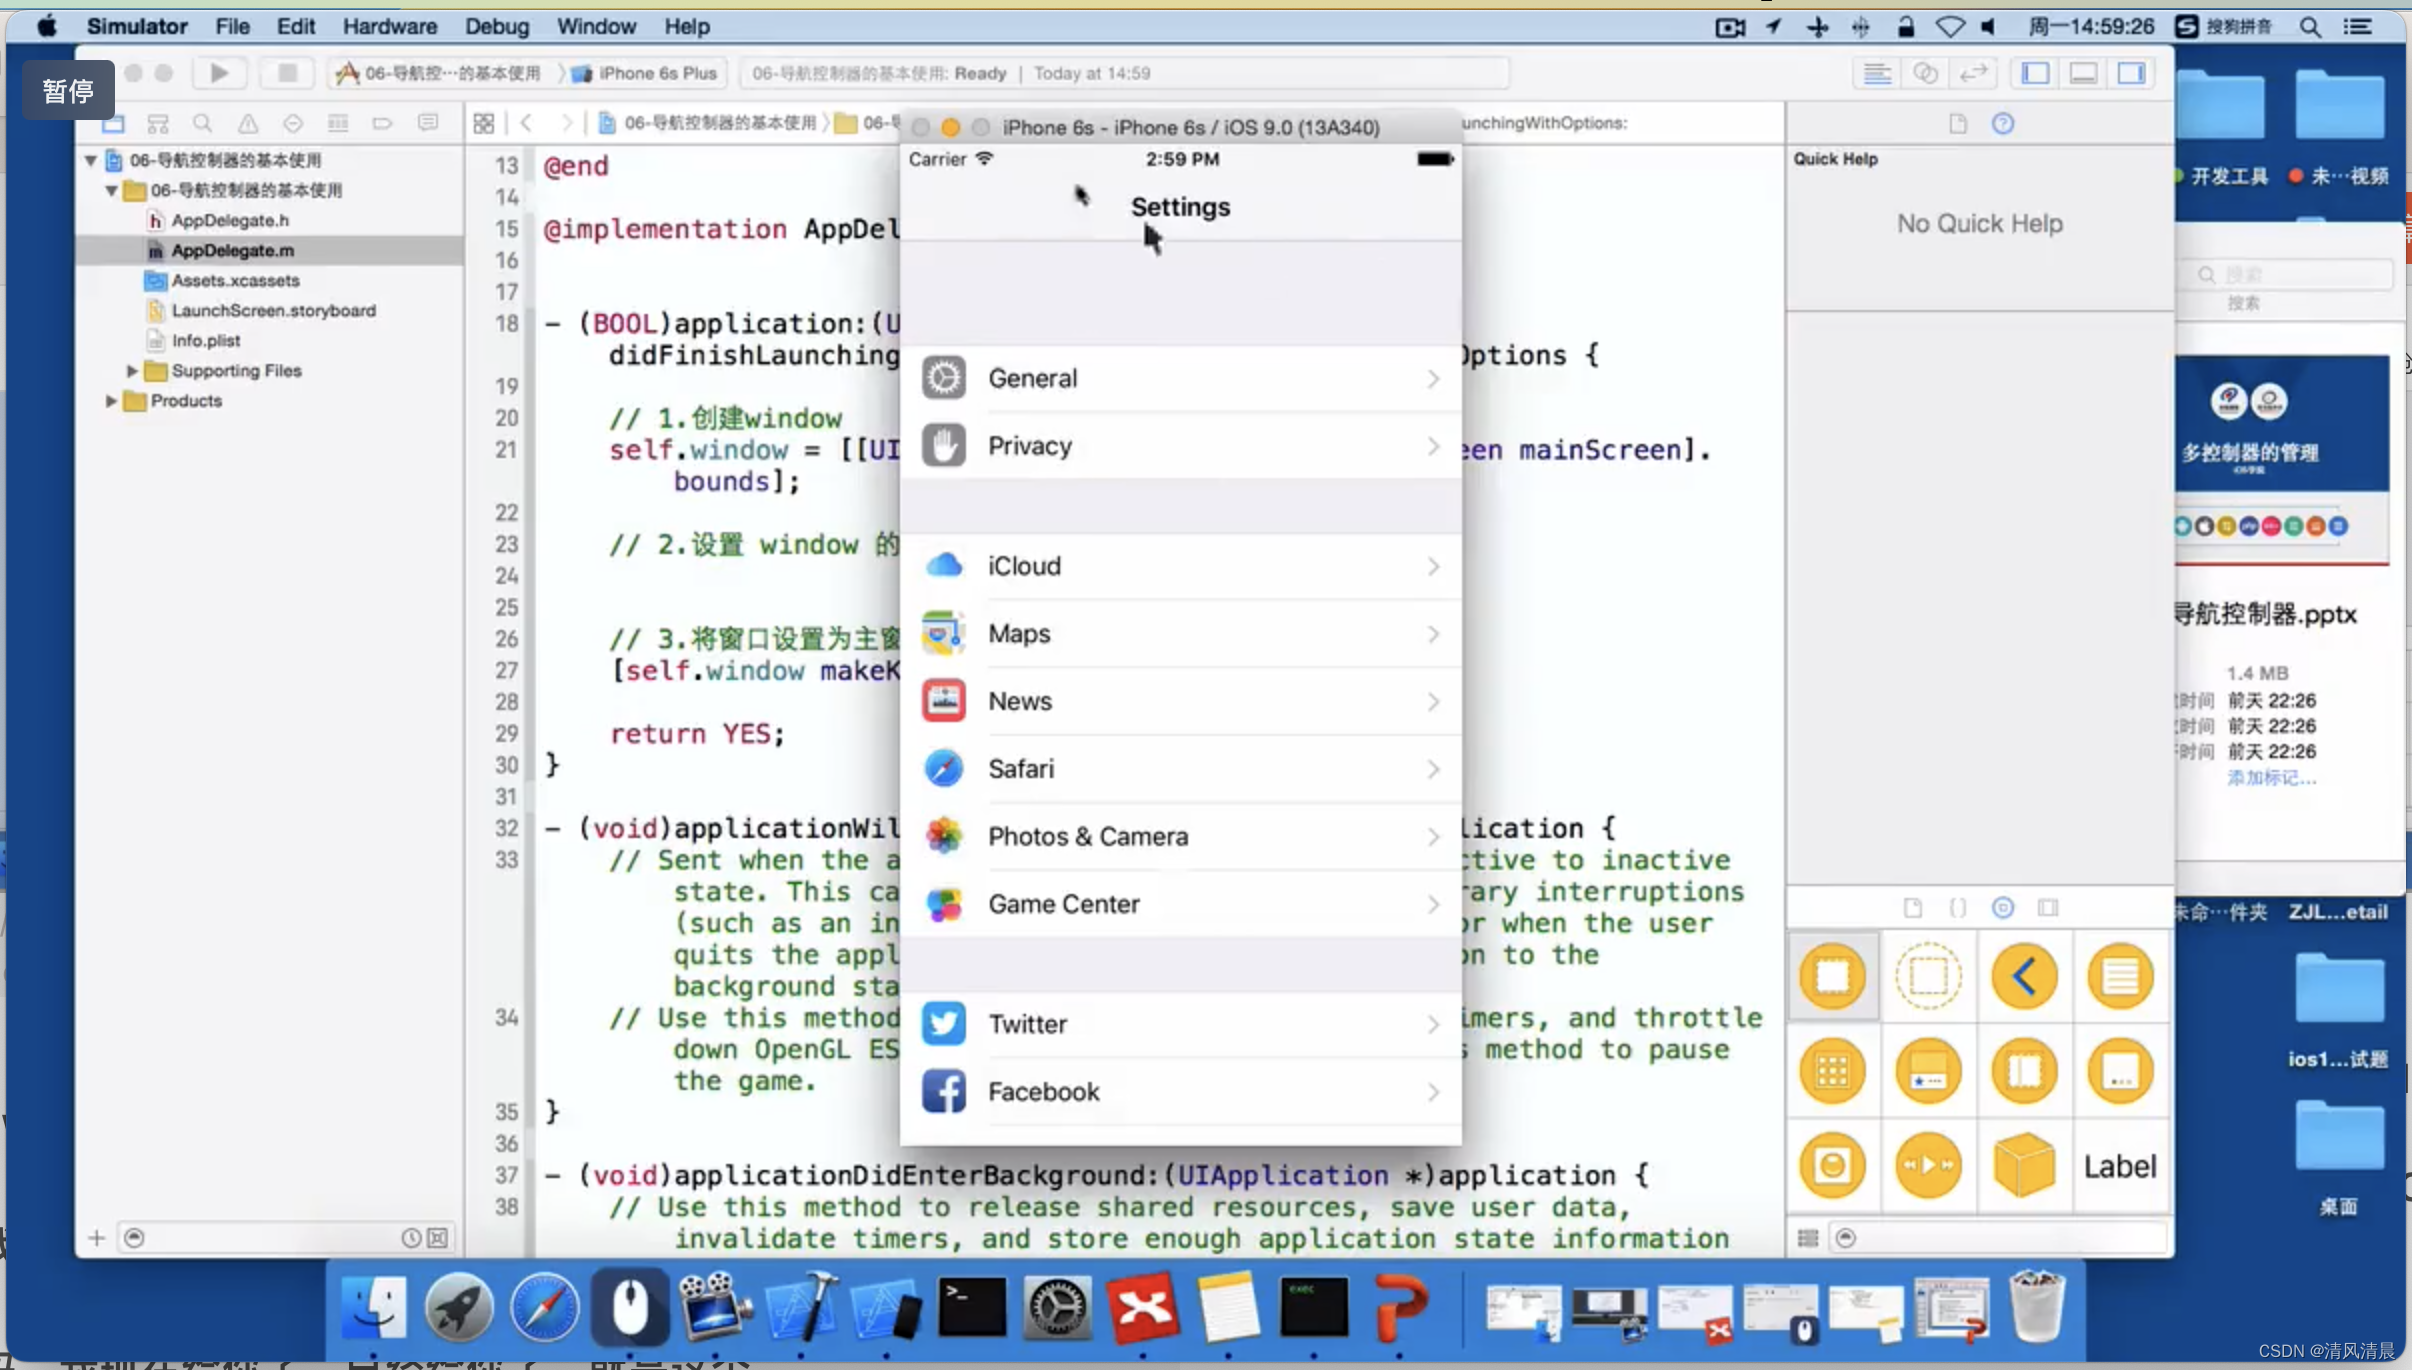Open the Privacy settings row
This screenshot has height=1370, width=2412.
coord(1180,445)
